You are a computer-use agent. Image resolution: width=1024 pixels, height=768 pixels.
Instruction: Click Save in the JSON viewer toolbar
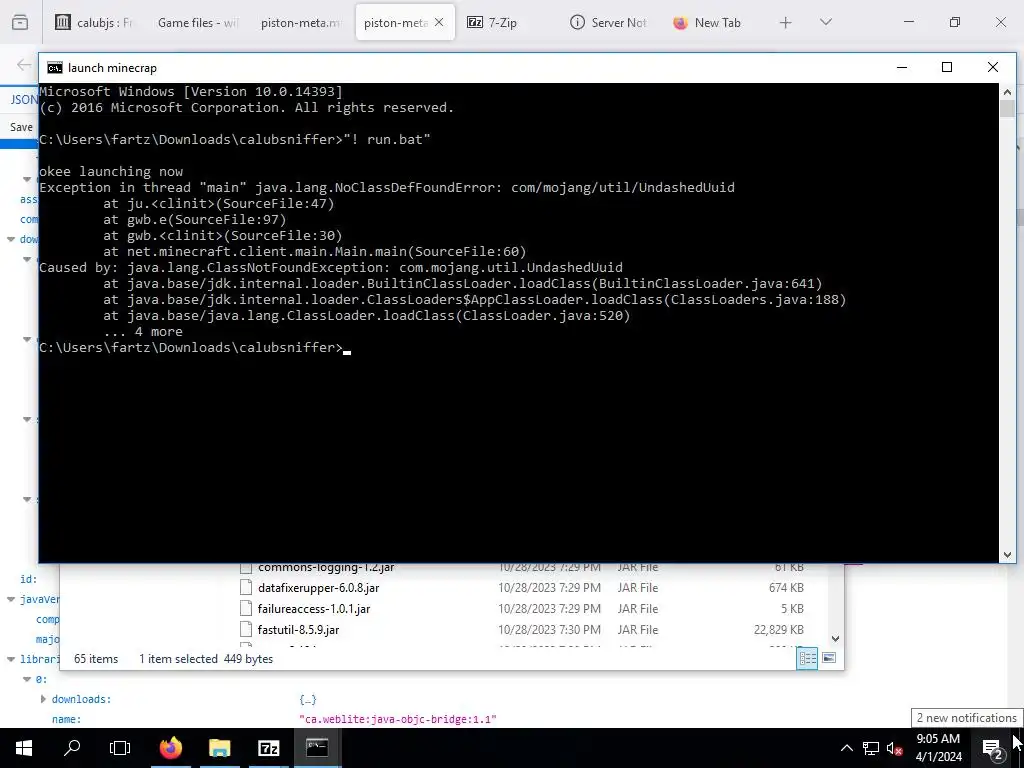coord(21,127)
